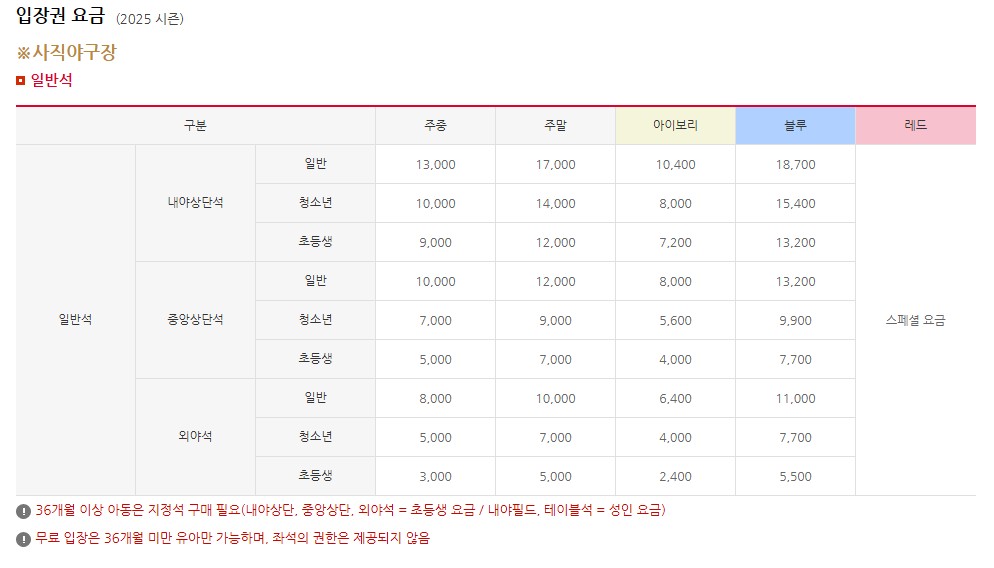This screenshot has width=994, height=568.
Task: Click the 일반 label in the 중앙상단석 group
Action: coord(315,281)
